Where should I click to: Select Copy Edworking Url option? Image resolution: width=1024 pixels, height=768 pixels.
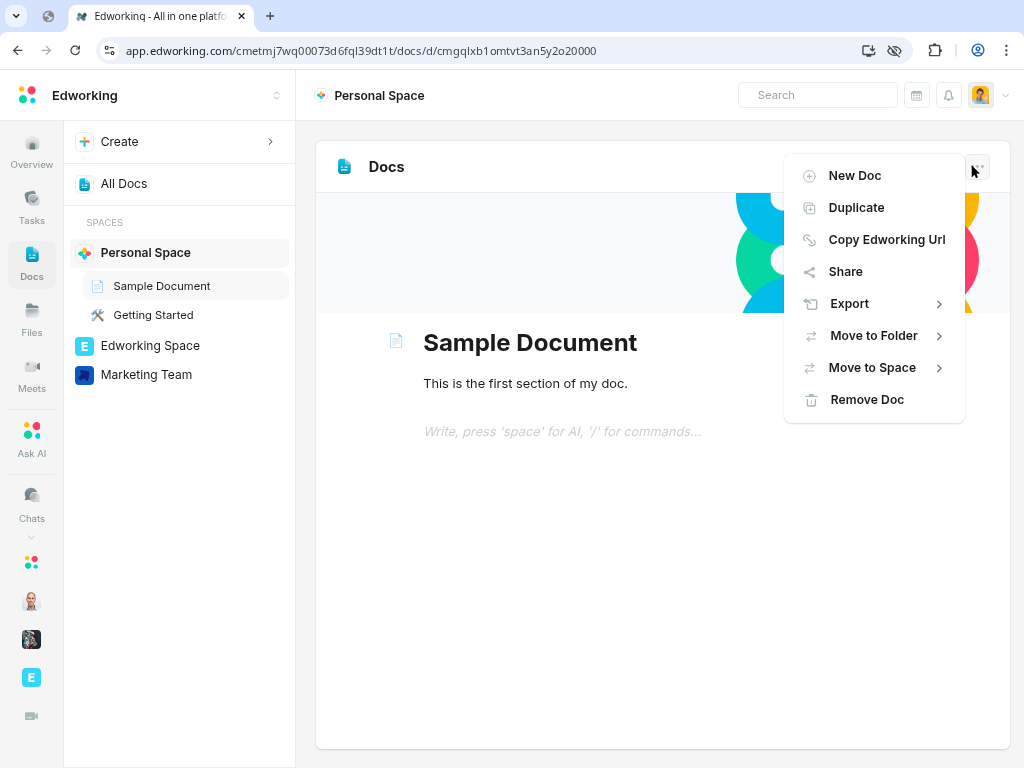click(x=886, y=240)
